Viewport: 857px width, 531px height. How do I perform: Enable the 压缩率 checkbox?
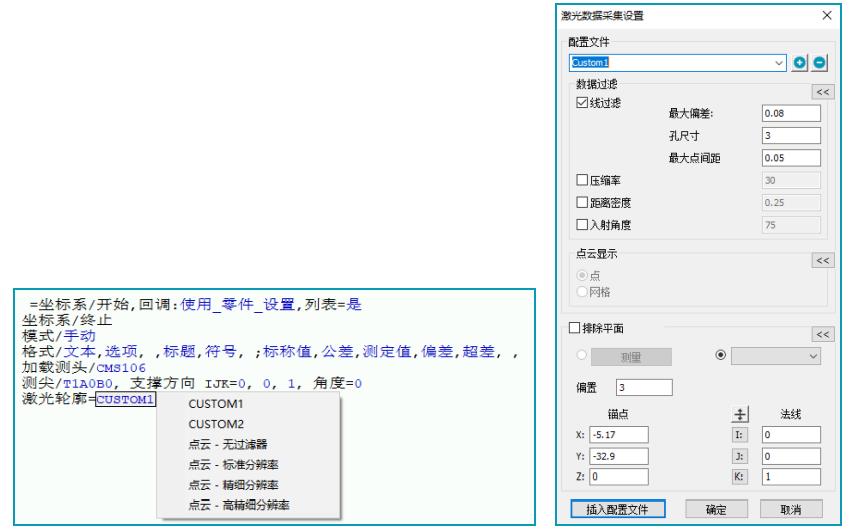pyautogui.click(x=580, y=180)
